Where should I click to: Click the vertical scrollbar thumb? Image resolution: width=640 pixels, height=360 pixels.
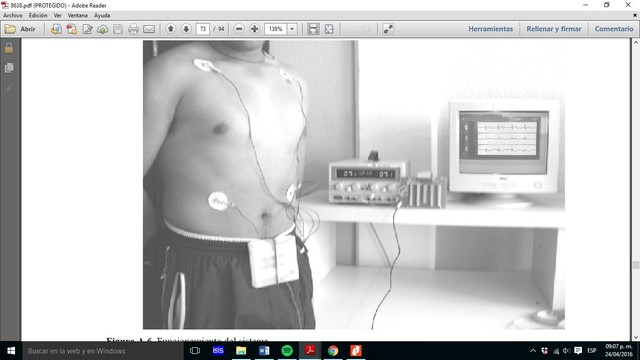636,265
